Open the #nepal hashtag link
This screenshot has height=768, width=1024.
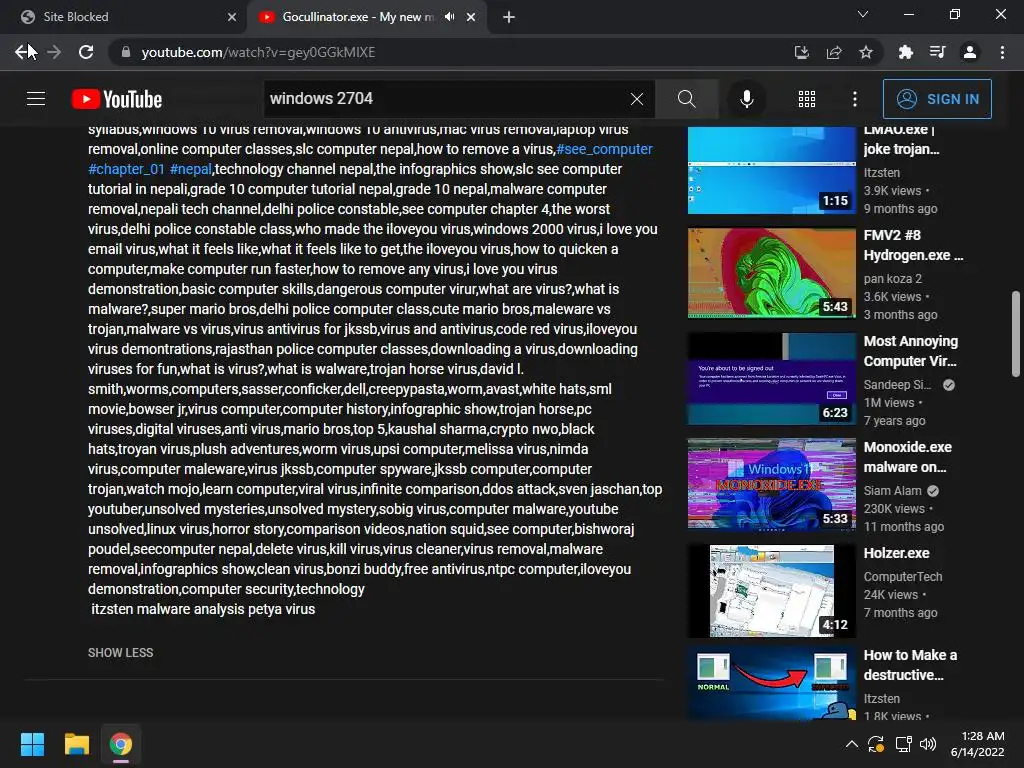coord(191,168)
